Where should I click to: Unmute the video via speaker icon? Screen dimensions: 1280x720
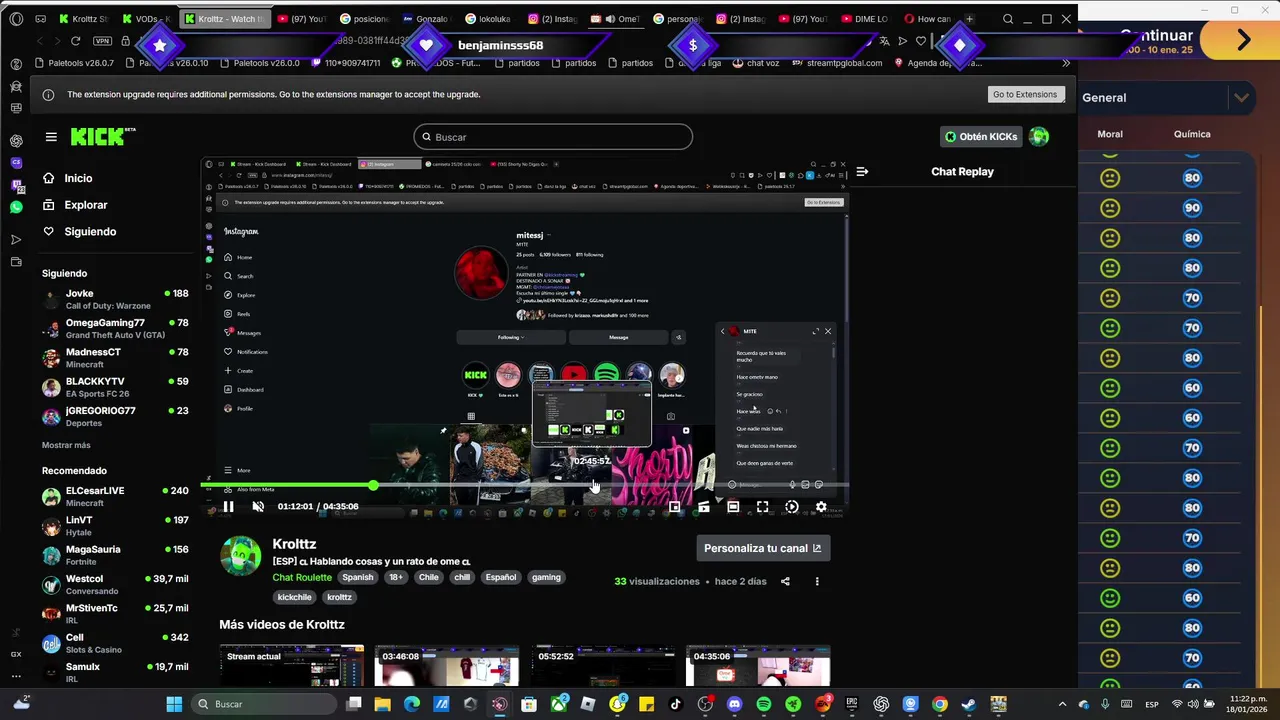coord(258,507)
